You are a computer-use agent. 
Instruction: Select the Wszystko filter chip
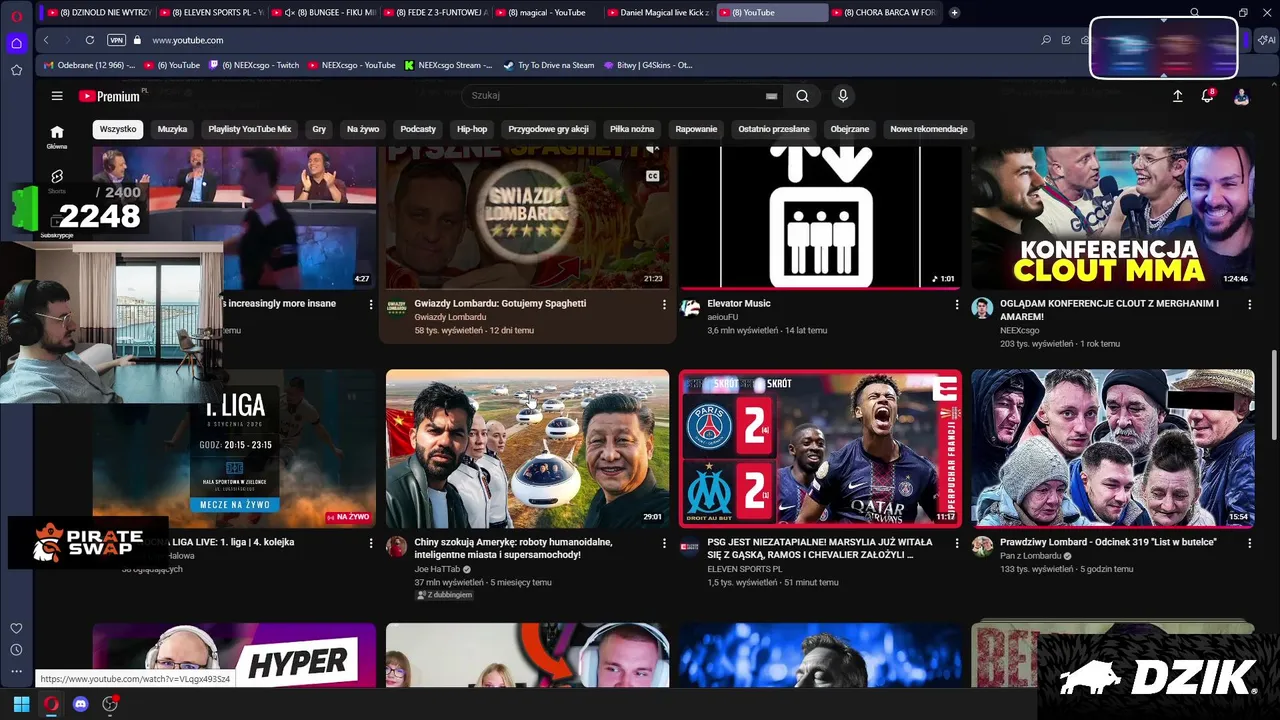pyautogui.click(x=118, y=129)
